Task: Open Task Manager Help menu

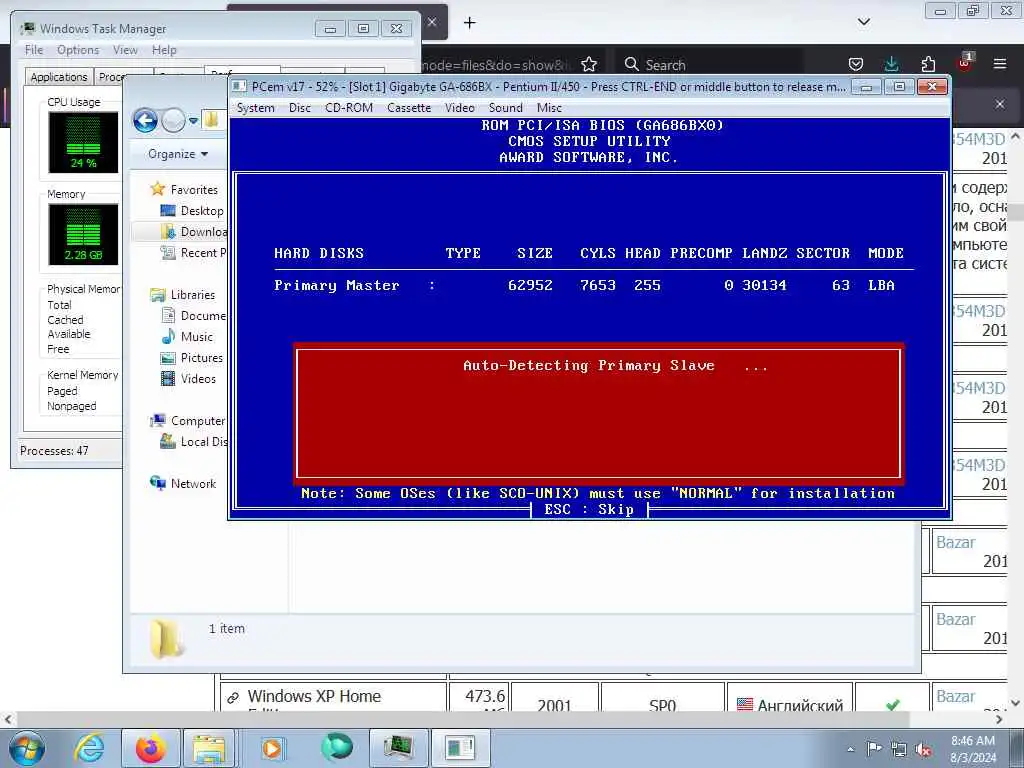Action: 164,50
